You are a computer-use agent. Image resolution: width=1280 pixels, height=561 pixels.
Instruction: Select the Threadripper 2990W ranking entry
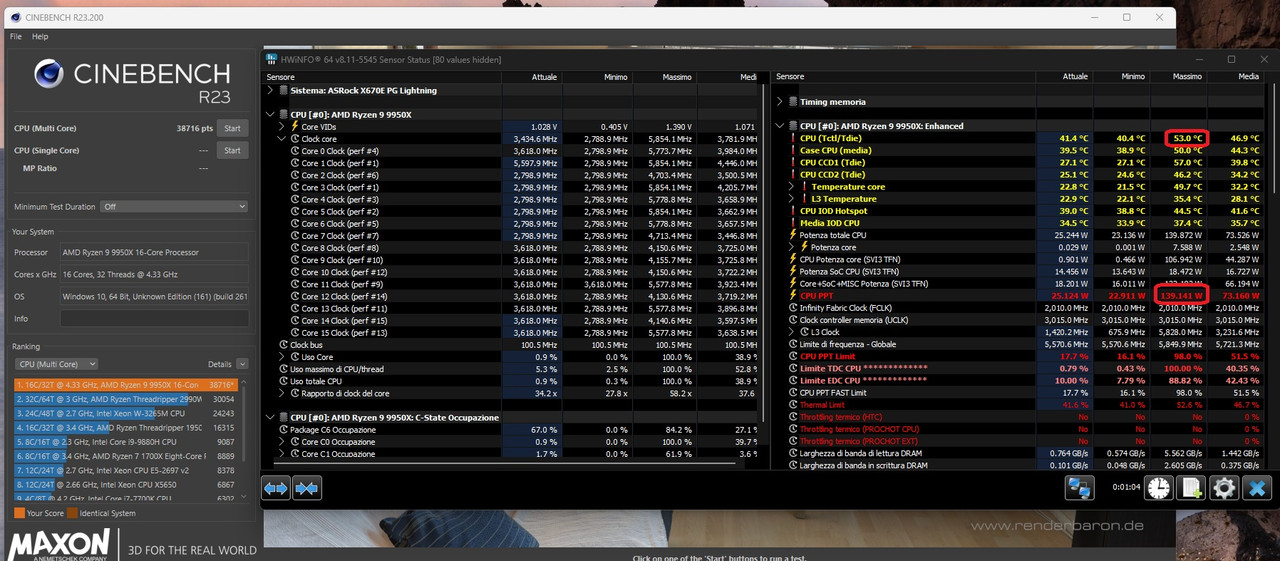tap(126, 398)
